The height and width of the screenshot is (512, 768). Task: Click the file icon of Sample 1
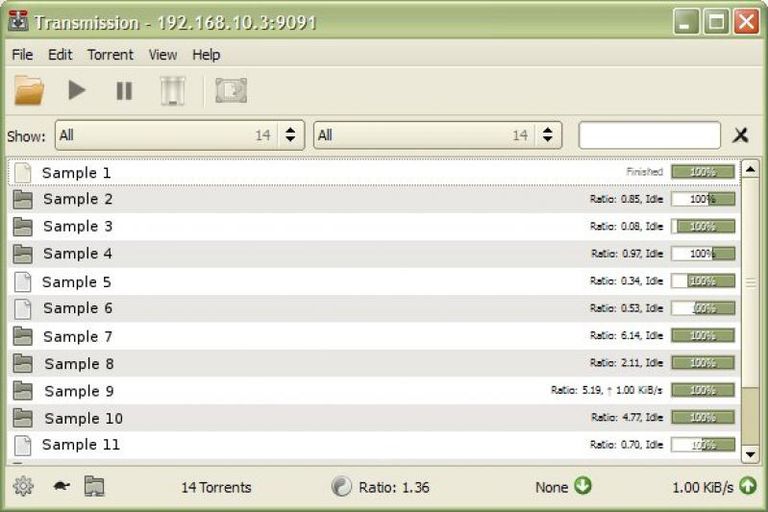tap(23, 172)
